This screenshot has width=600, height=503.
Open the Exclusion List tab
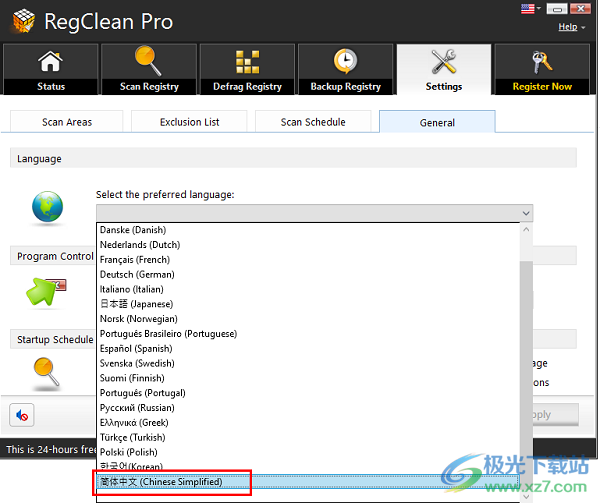(189, 122)
